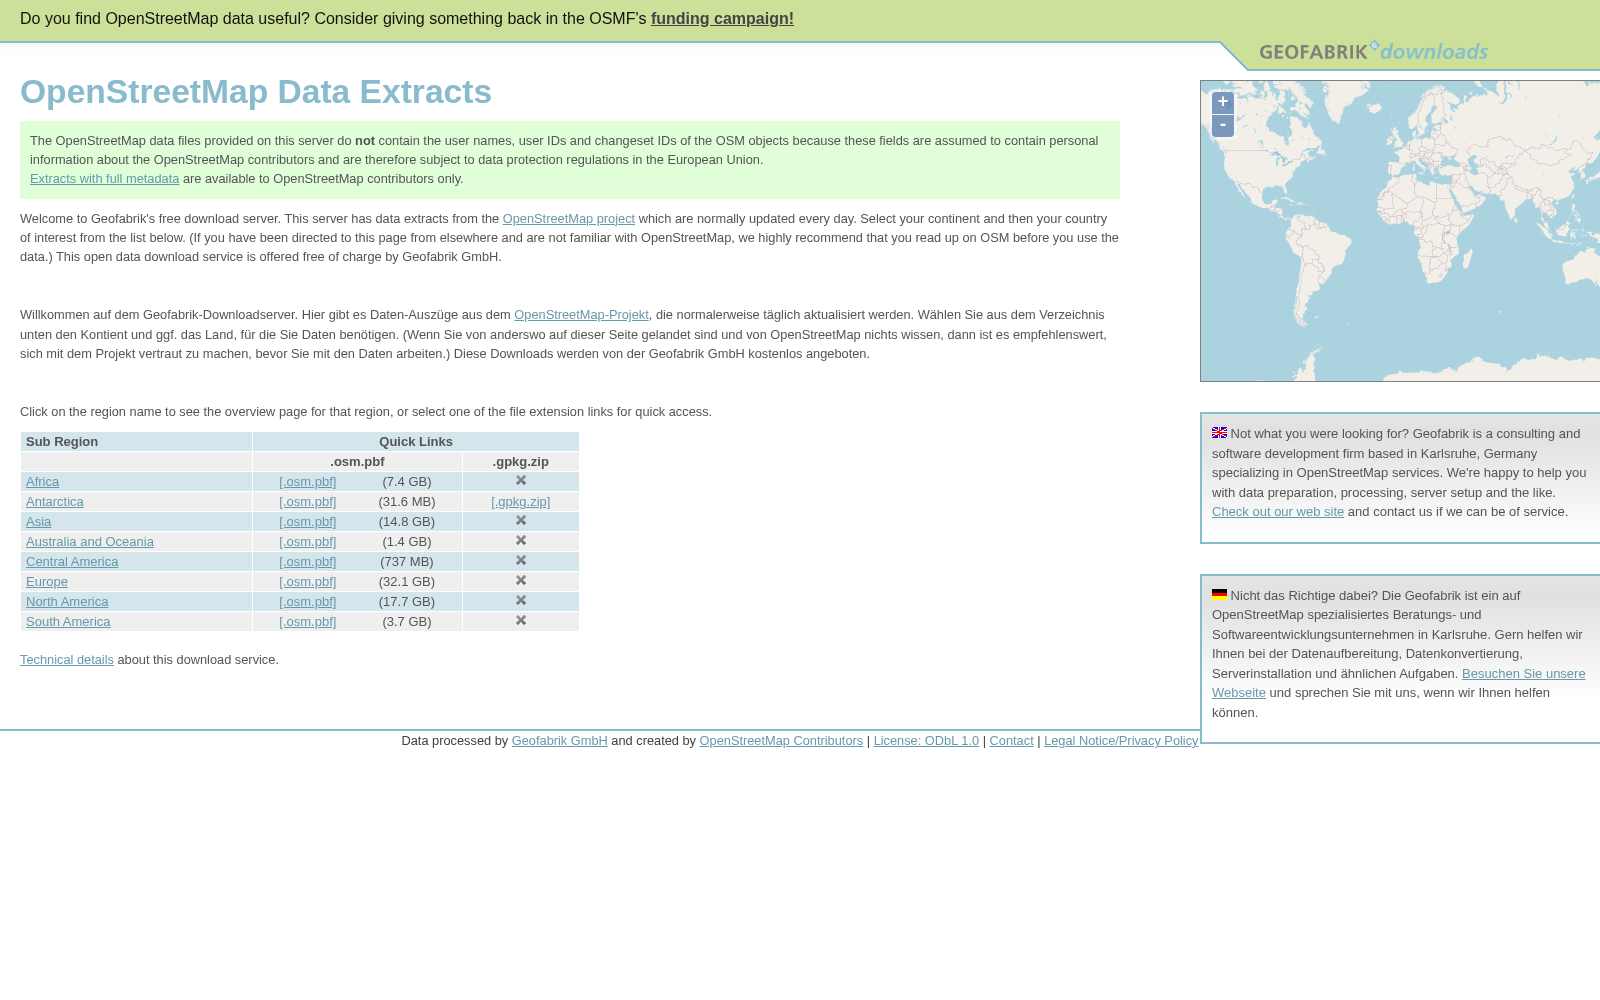Click the X mark in Africa's gpkg column

(521, 481)
